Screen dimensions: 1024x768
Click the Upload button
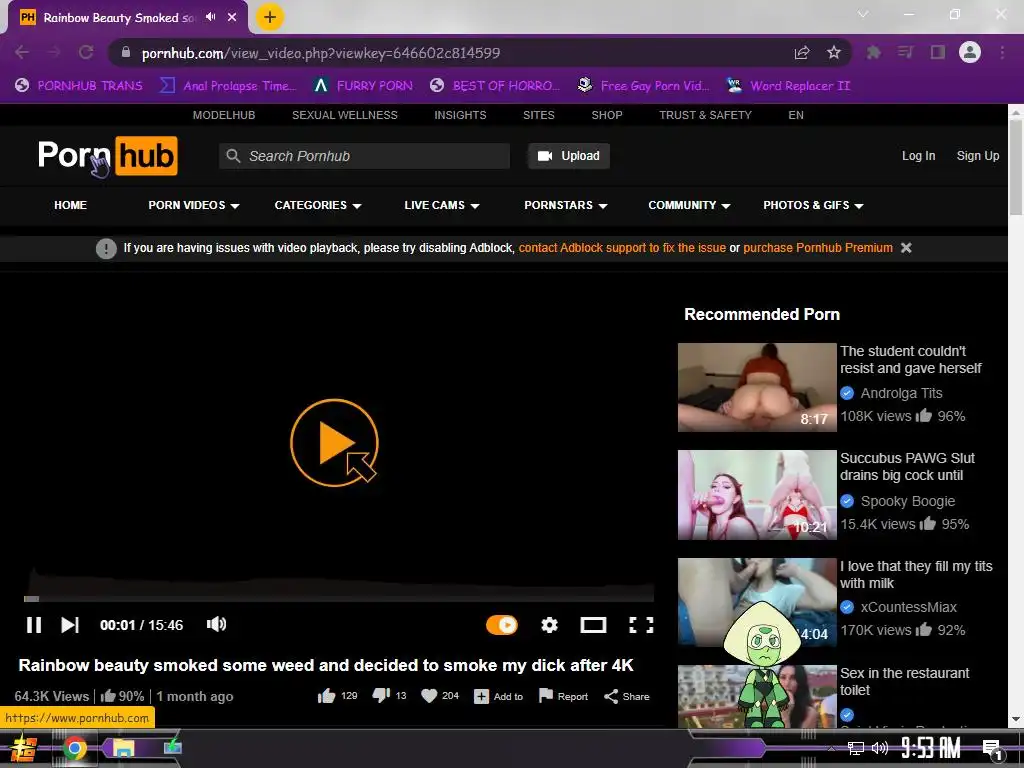click(569, 156)
